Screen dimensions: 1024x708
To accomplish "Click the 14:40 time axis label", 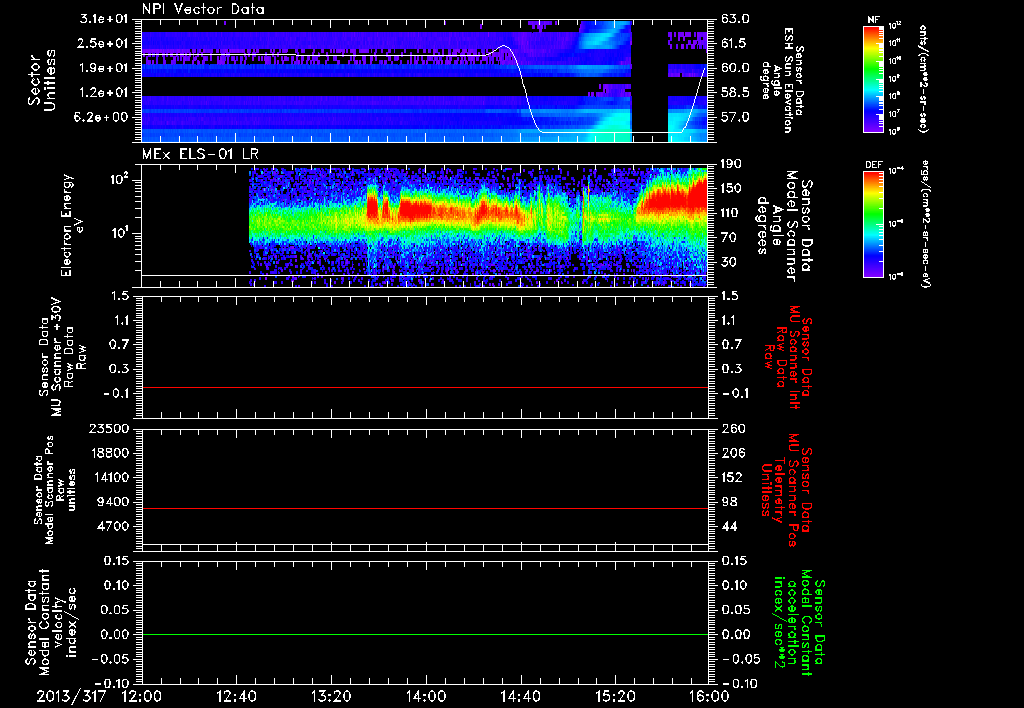I will pyautogui.click(x=520, y=696).
